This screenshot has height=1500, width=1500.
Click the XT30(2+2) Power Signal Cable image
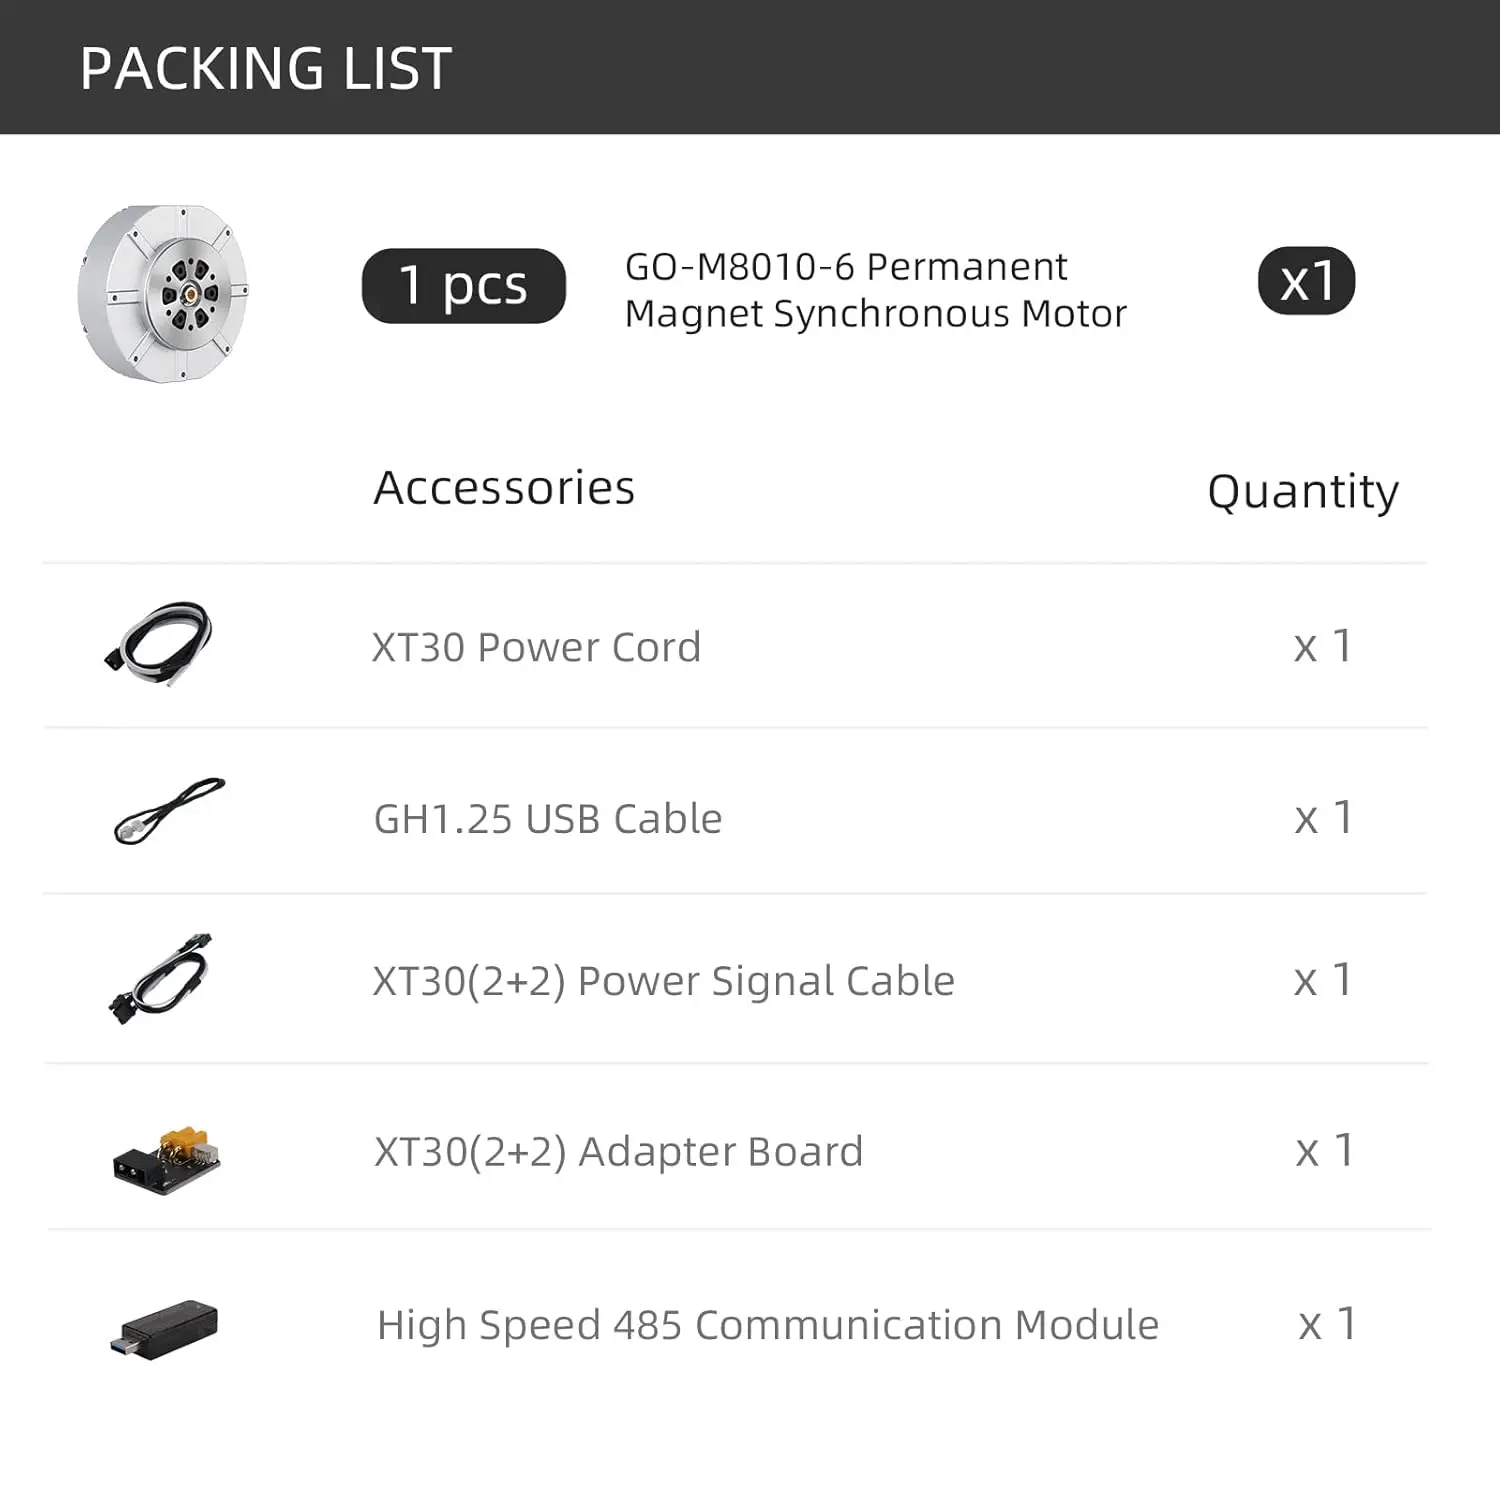click(x=162, y=979)
